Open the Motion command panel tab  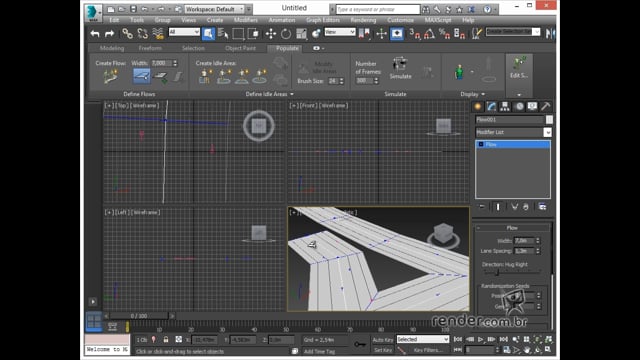(519, 107)
